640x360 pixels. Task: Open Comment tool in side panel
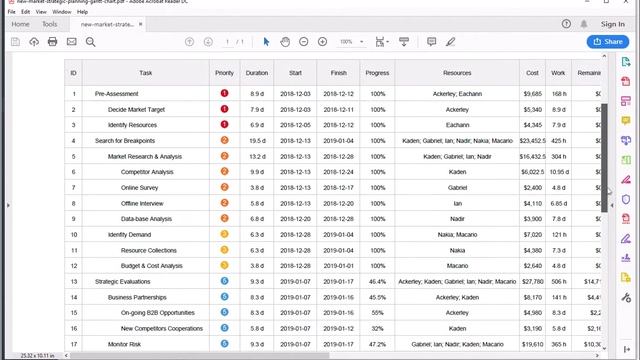626,120
